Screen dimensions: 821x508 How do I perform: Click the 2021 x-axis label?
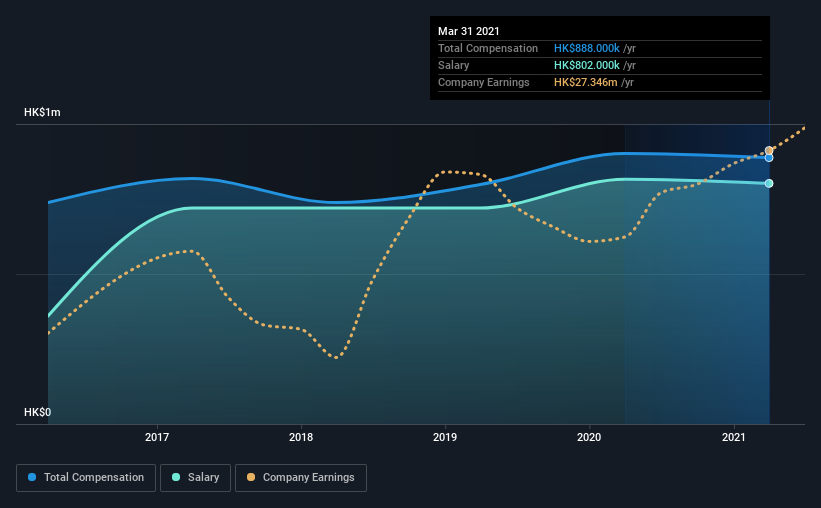coord(733,437)
